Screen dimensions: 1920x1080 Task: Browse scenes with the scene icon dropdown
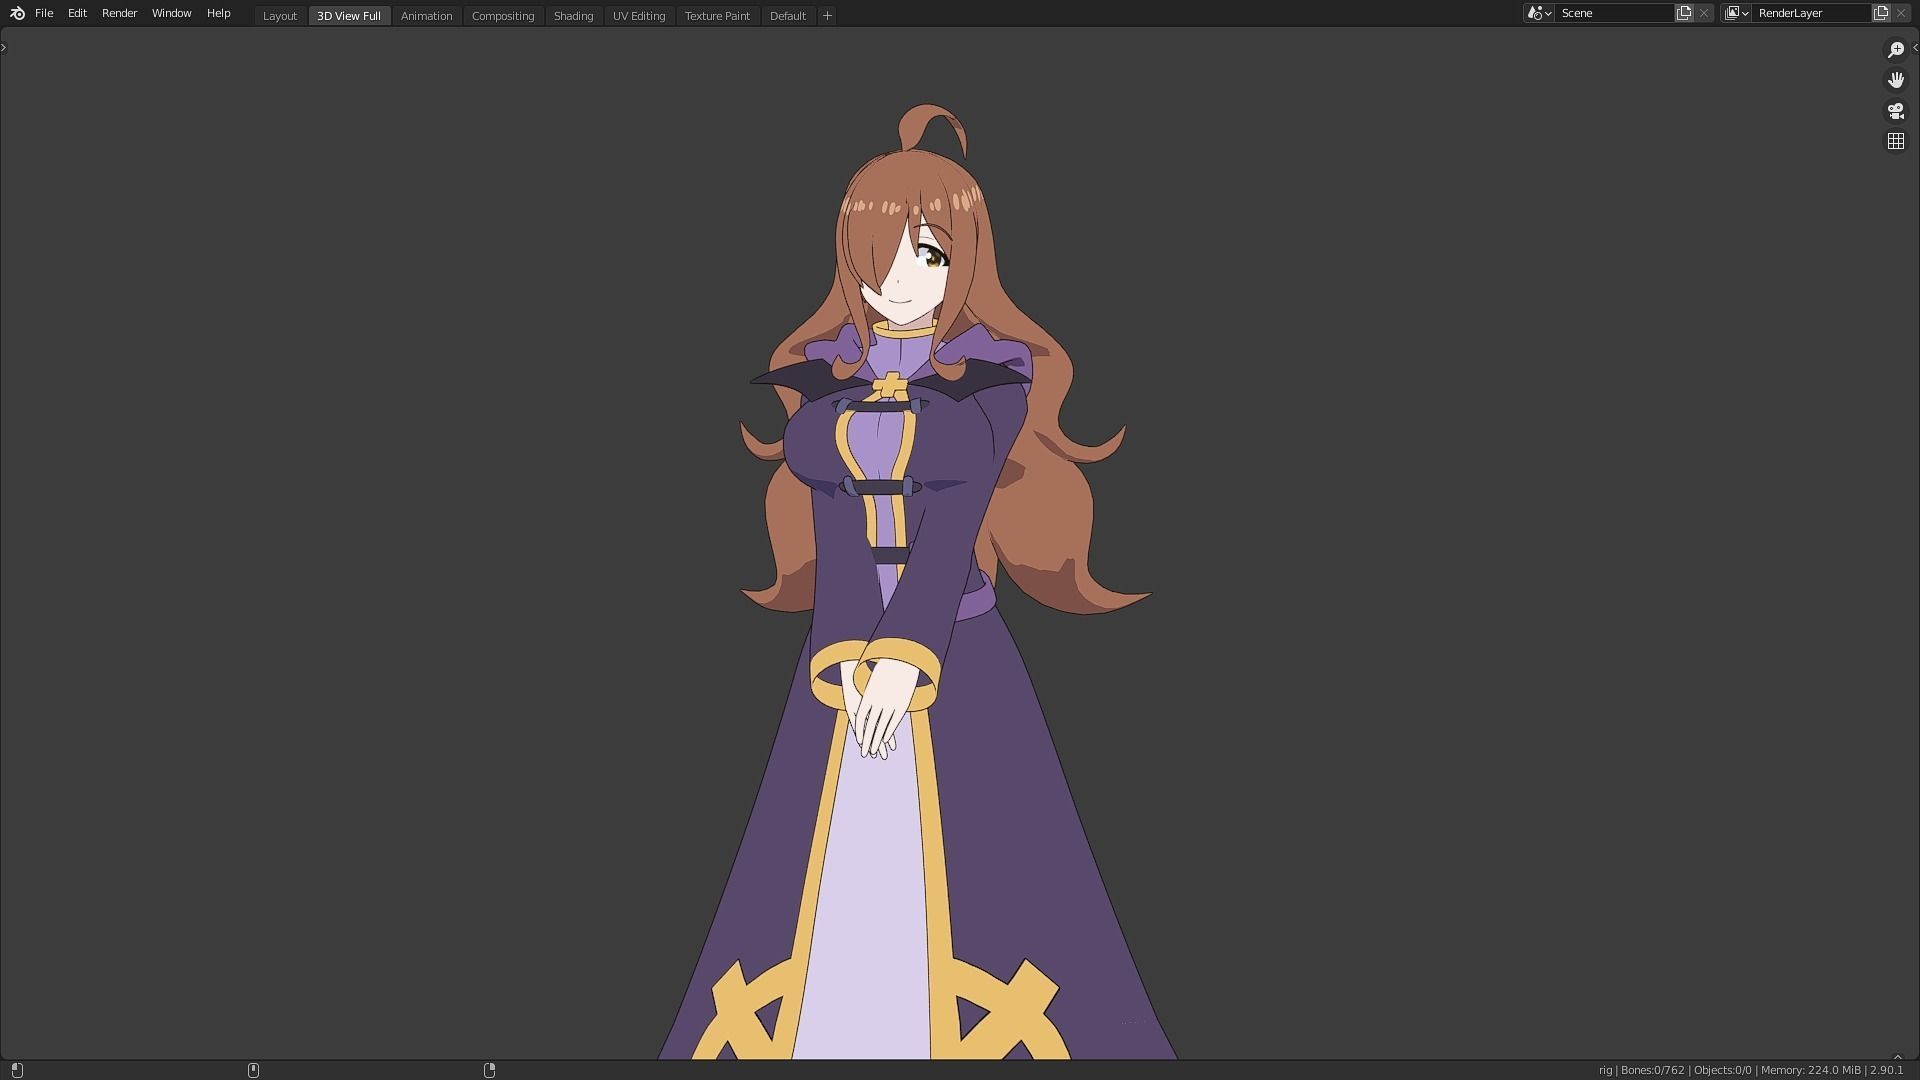coord(1539,13)
